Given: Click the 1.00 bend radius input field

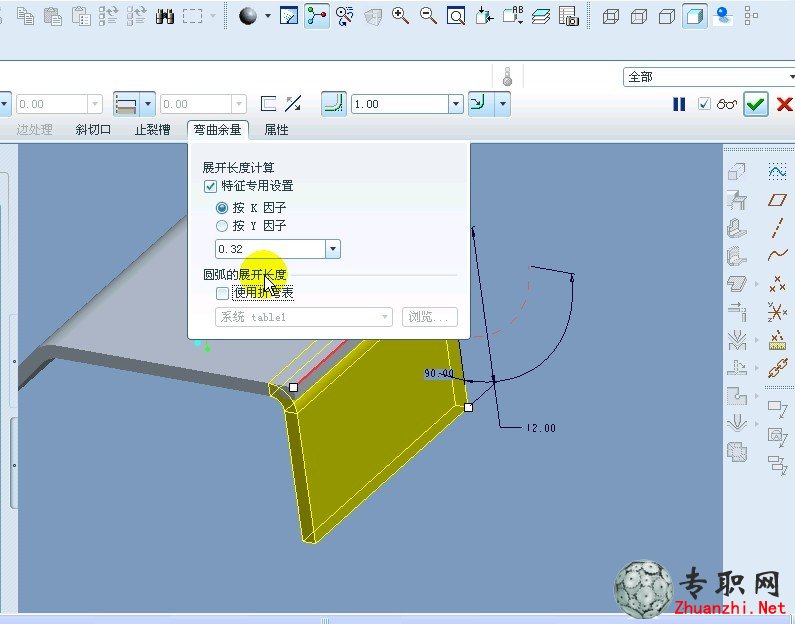Looking at the screenshot, I should (400, 104).
